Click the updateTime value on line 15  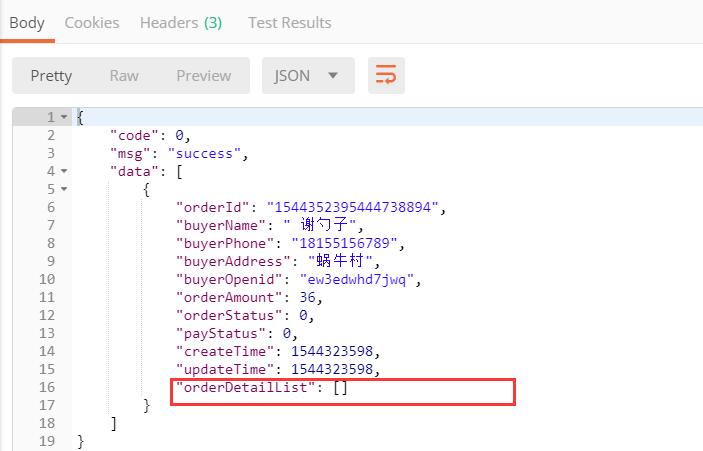[x=332, y=369]
